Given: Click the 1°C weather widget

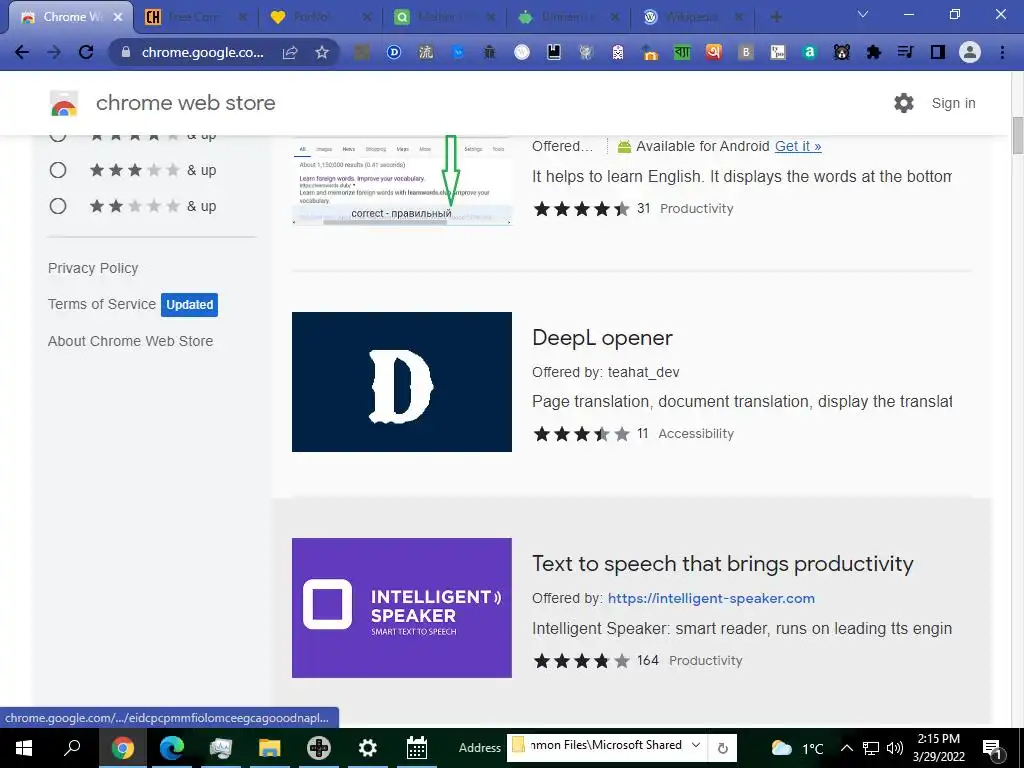Looking at the screenshot, I should point(797,748).
